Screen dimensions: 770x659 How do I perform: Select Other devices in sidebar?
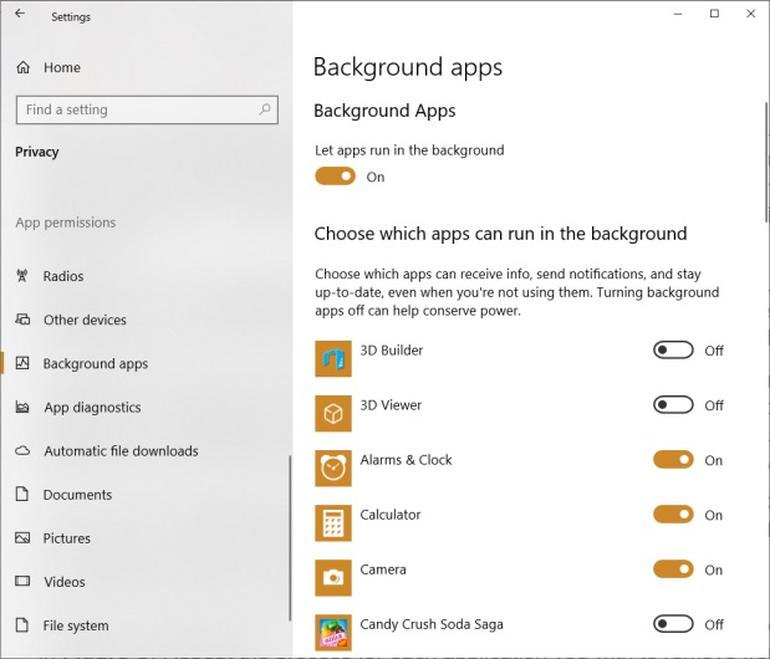(146, 320)
